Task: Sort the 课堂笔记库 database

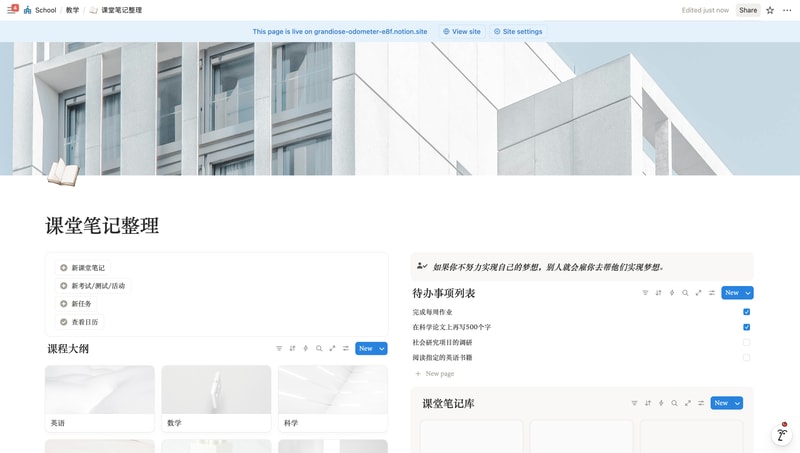Action: [x=647, y=403]
